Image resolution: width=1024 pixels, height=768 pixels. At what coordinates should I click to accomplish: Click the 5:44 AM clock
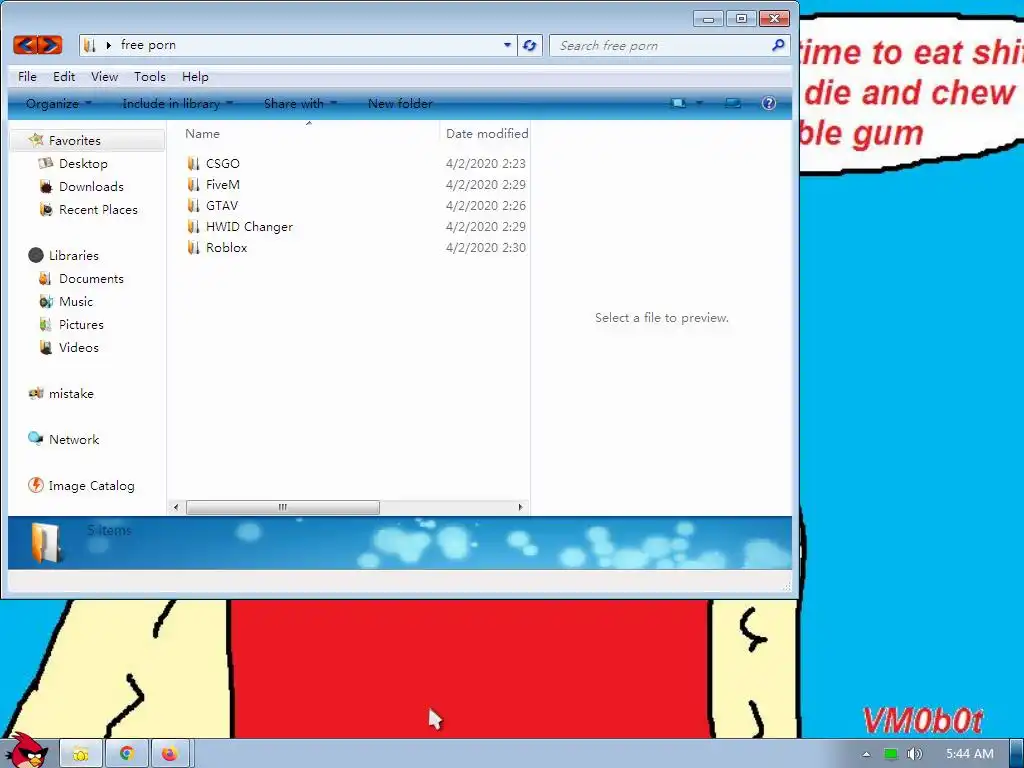coord(970,754)
